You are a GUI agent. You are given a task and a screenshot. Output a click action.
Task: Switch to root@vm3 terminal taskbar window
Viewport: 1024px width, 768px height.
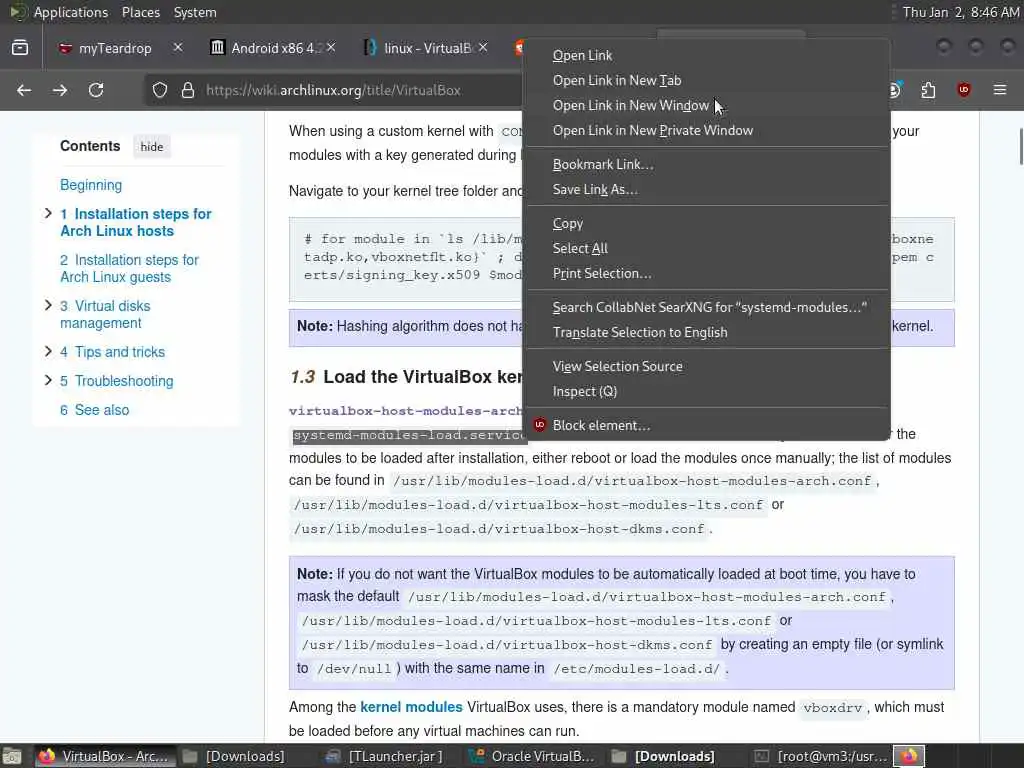[x=821, y=756]
